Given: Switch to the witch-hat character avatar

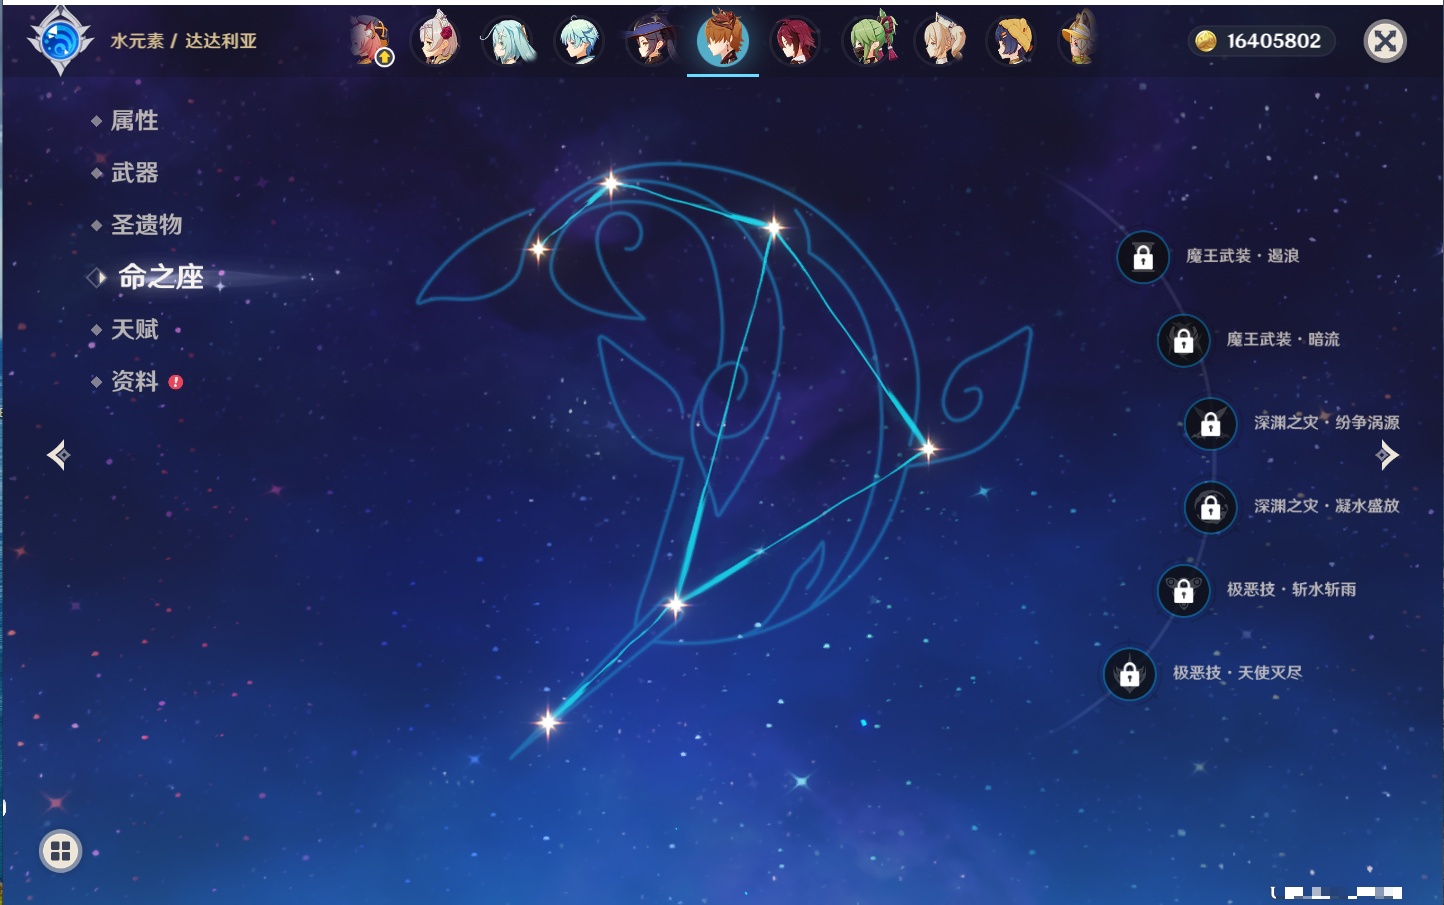Looking at the screenshot, I should [651, 41].
